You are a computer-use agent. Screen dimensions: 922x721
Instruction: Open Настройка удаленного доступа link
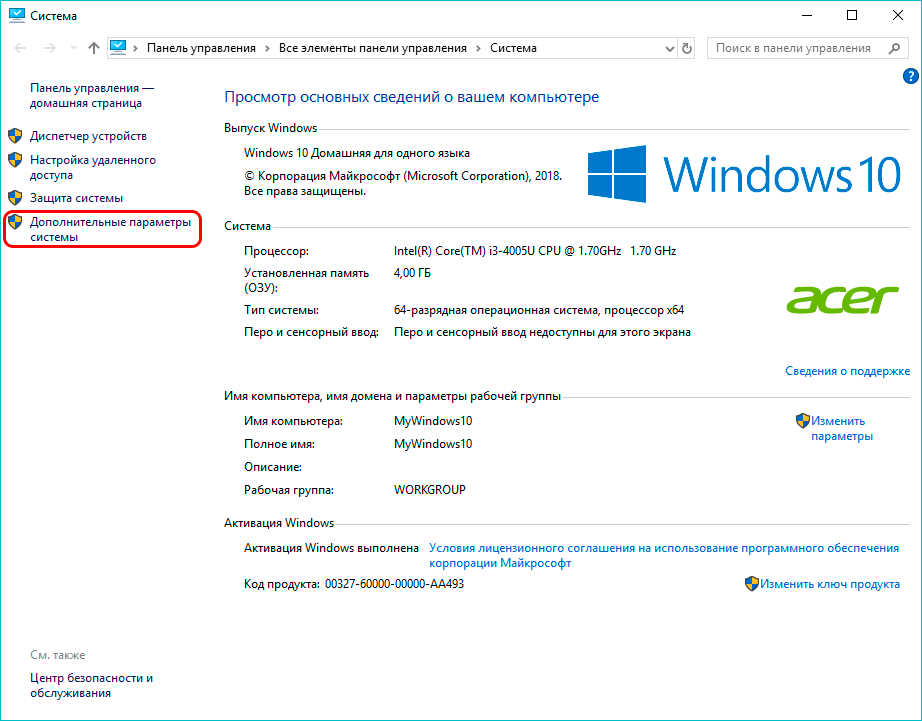93,168
